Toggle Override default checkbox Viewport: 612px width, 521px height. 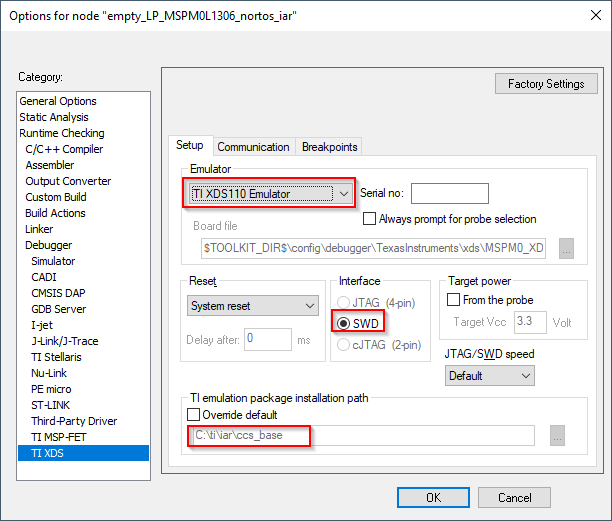point(194,414)
